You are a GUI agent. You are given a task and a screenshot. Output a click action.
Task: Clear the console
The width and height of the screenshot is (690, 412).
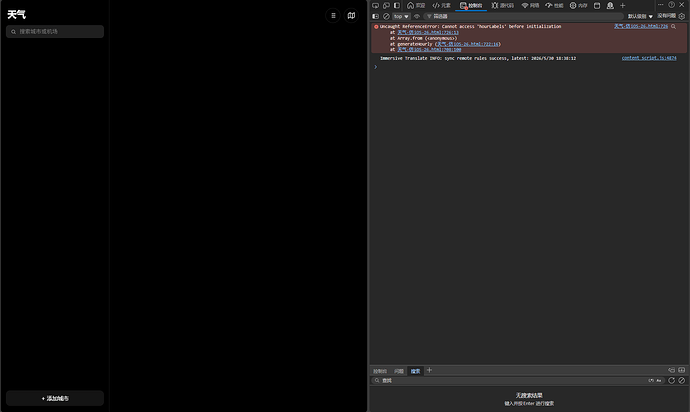coord(386,16)
